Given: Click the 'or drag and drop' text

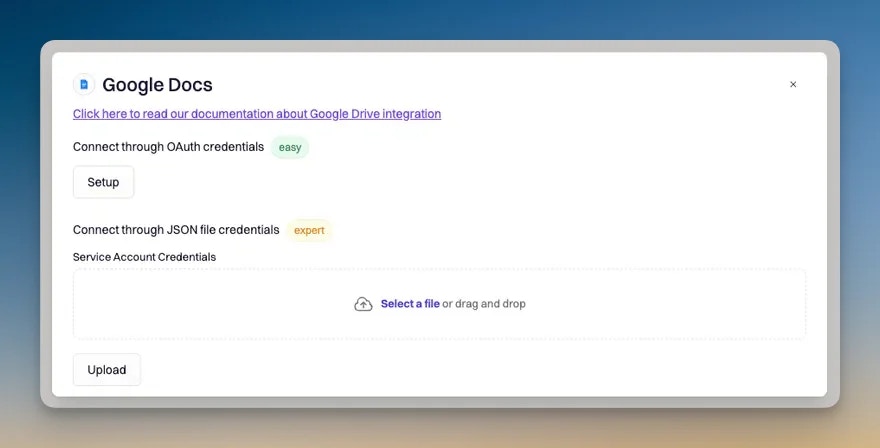Looking at the screenshot, I should point(484,304).
